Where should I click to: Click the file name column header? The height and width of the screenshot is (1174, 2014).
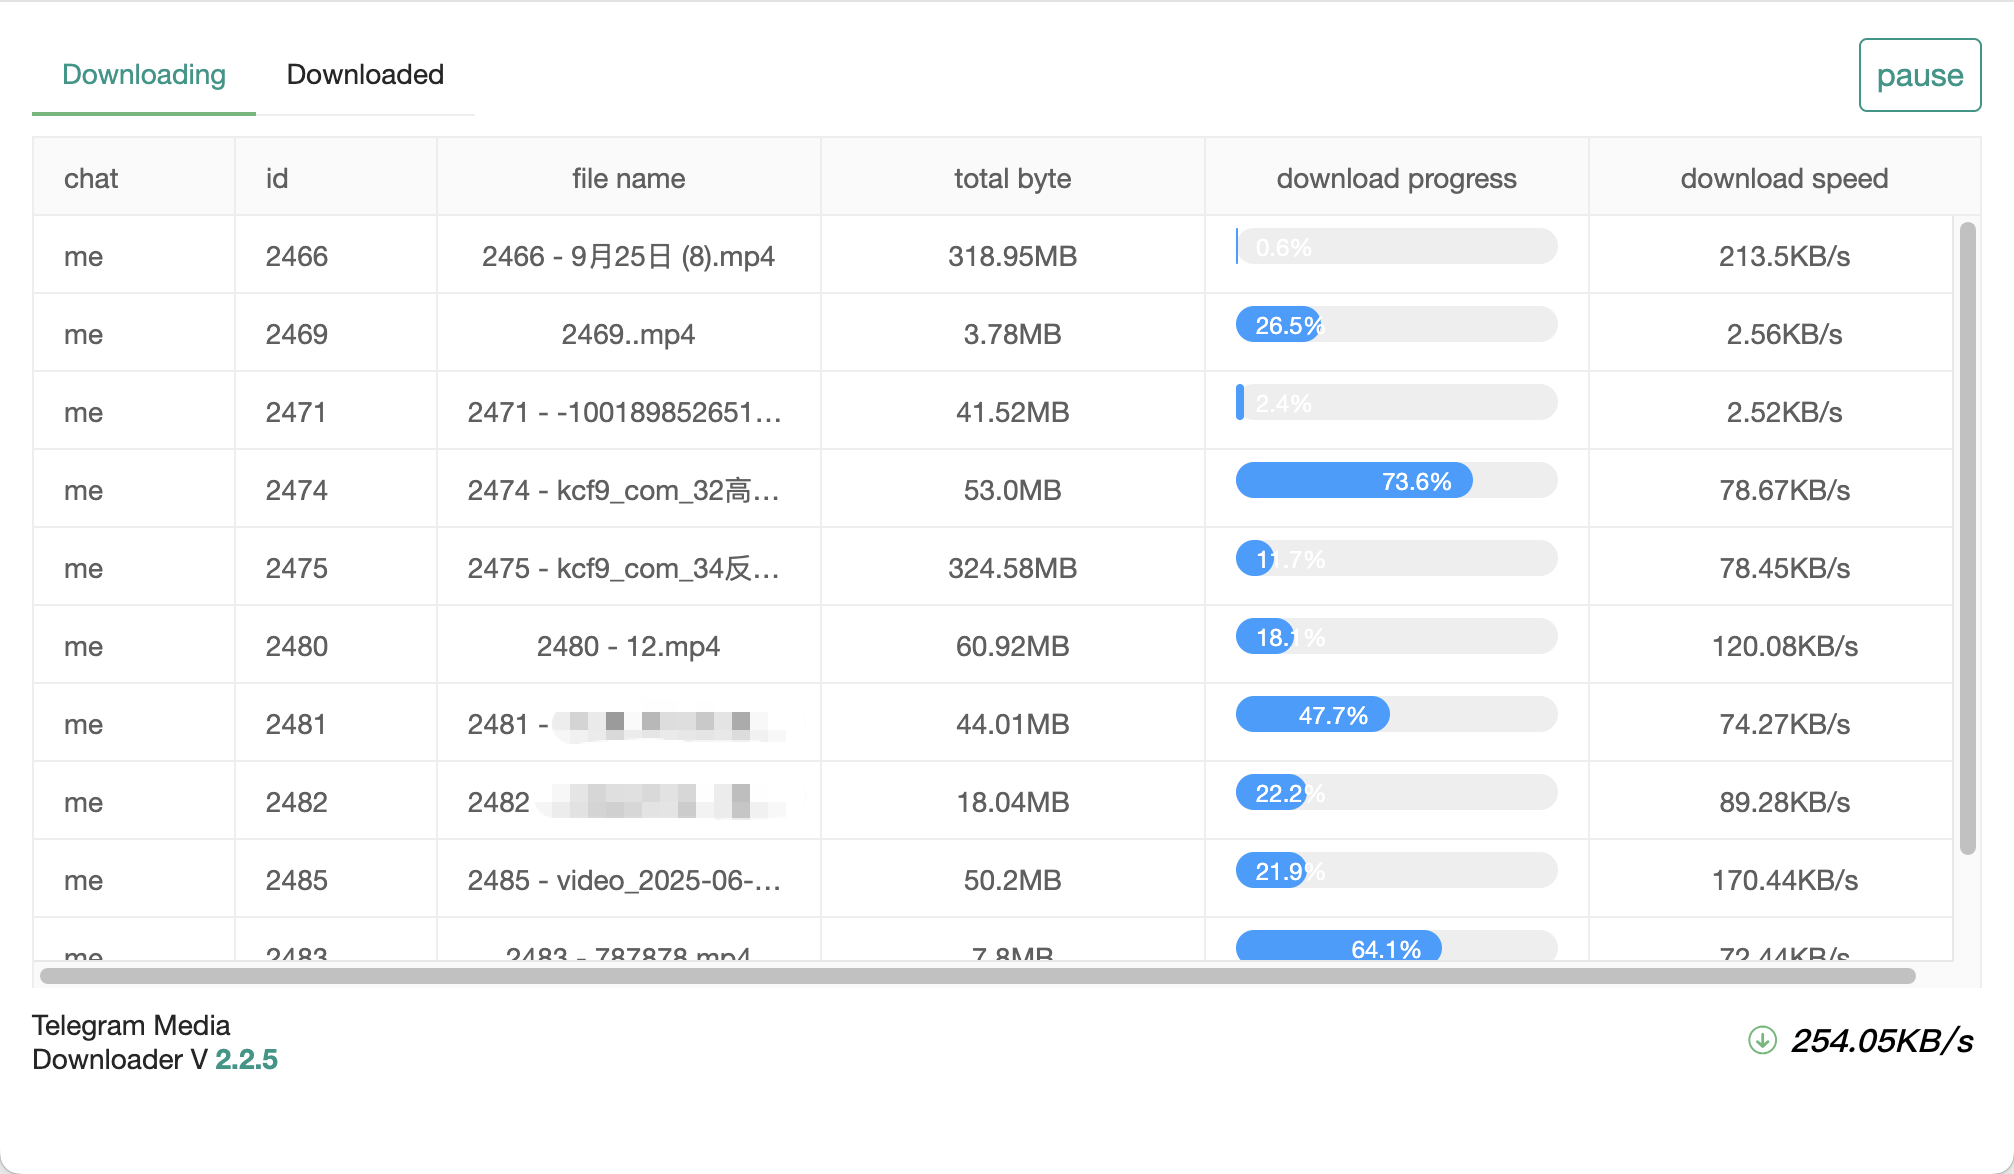click(628, 178)
